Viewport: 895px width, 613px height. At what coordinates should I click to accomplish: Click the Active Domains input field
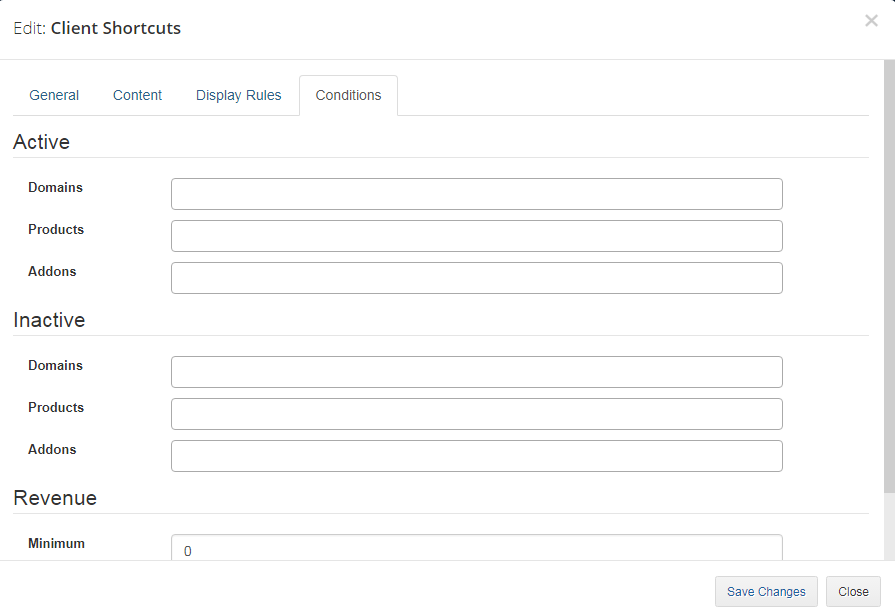[x=477, y=194]
